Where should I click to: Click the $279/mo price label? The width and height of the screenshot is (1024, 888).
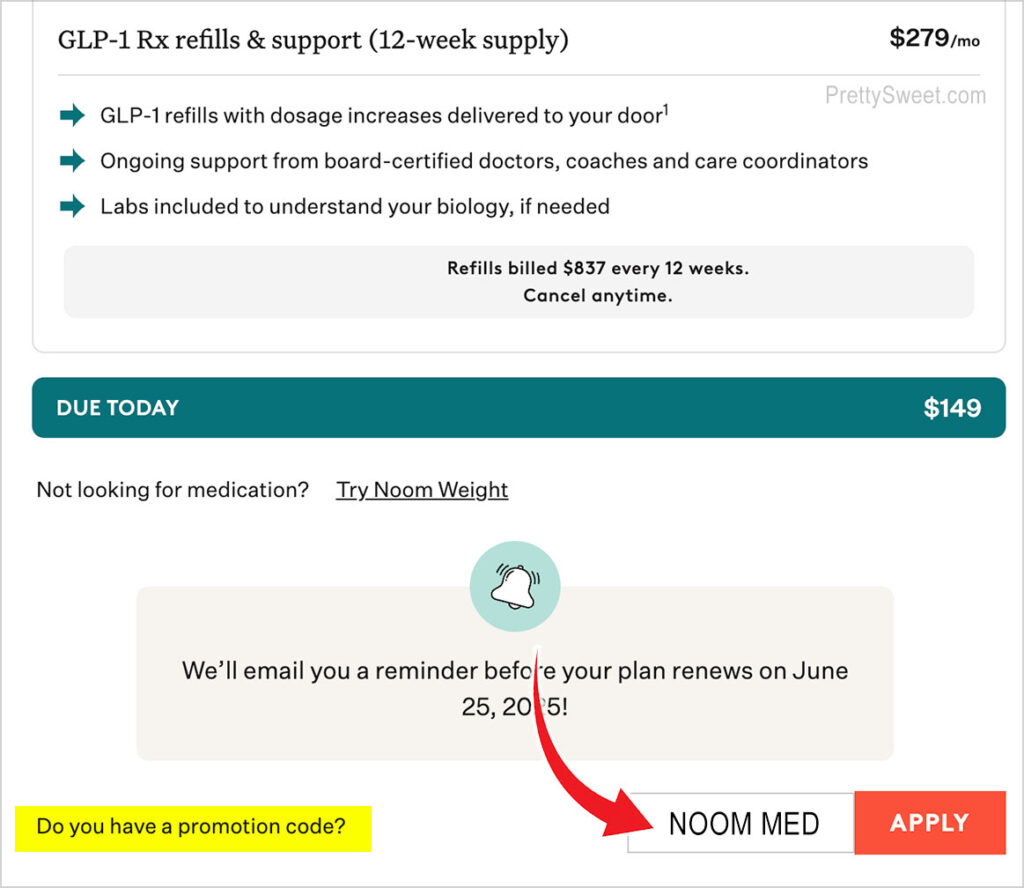935,38
